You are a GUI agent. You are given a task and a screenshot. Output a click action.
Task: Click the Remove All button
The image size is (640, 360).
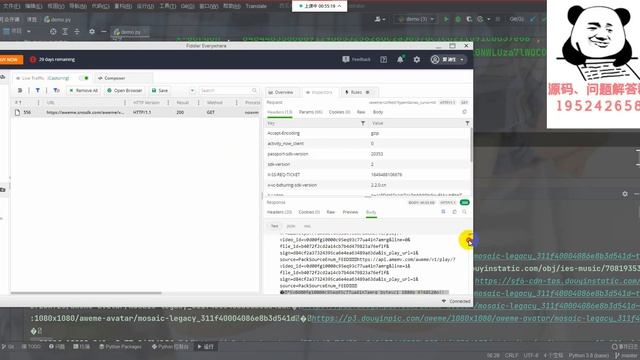click(x=83, y=91)
